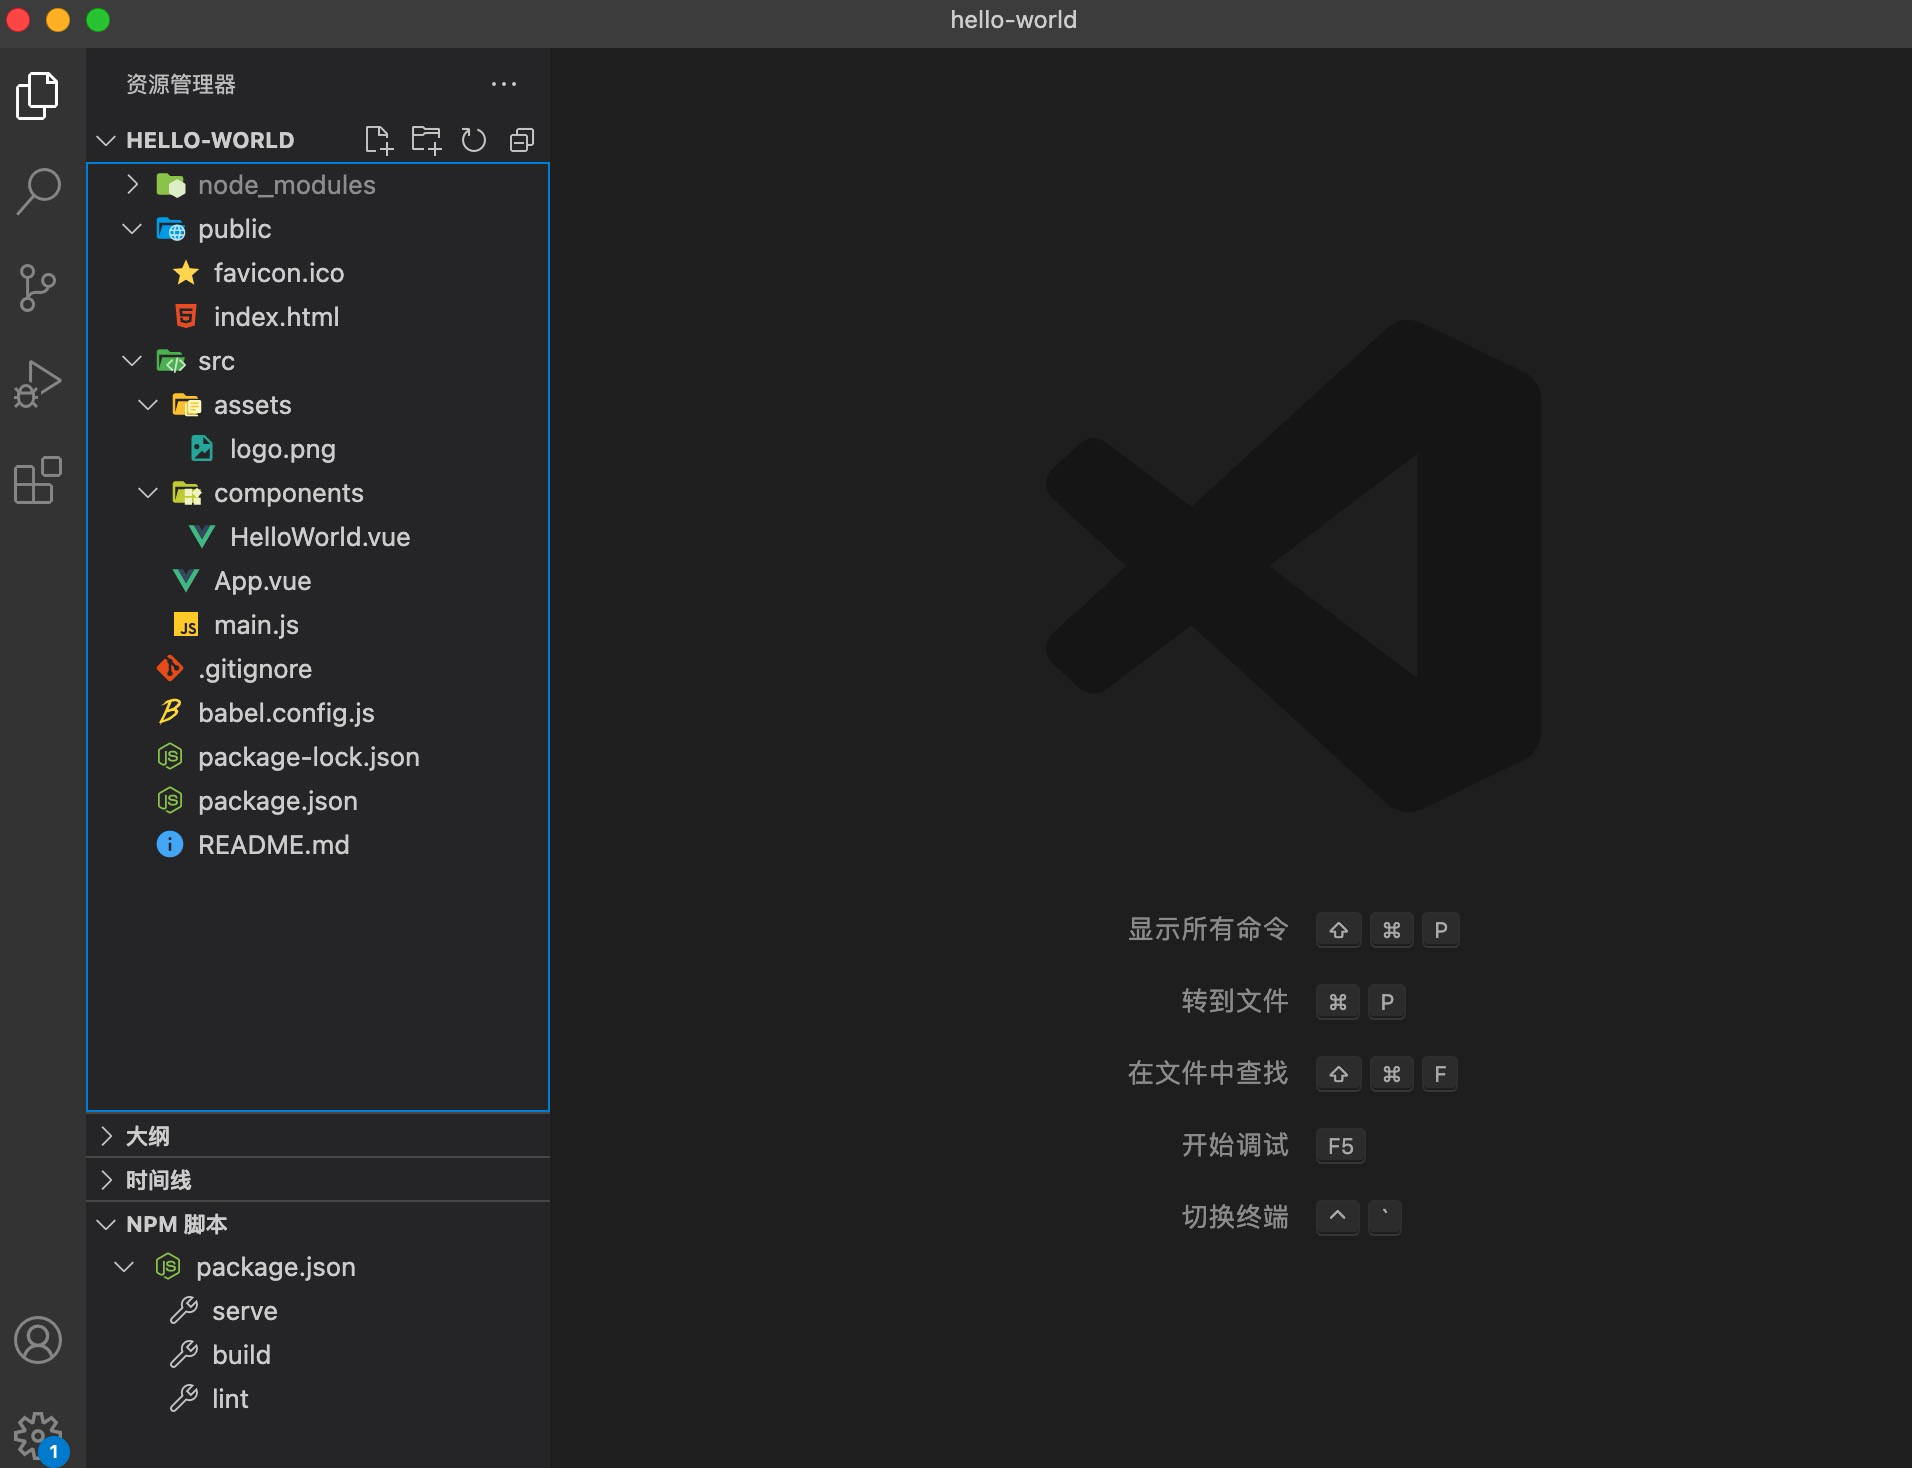Open the Extensions view
The width and height of the screenshot is (1912, 1468).
(x=38, y=481)
